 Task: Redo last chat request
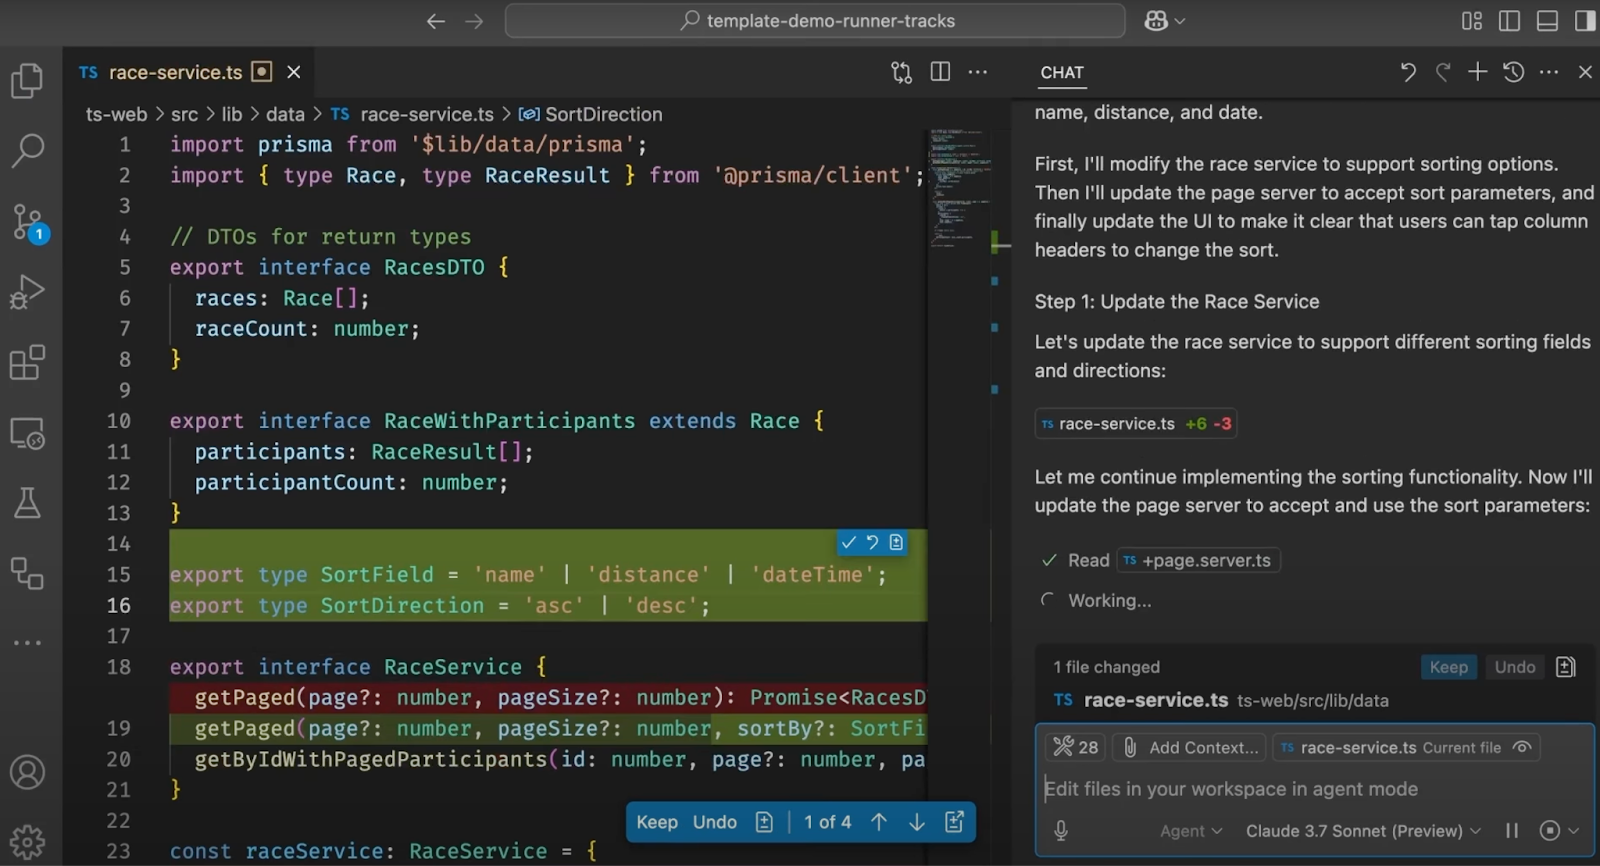1443,72
